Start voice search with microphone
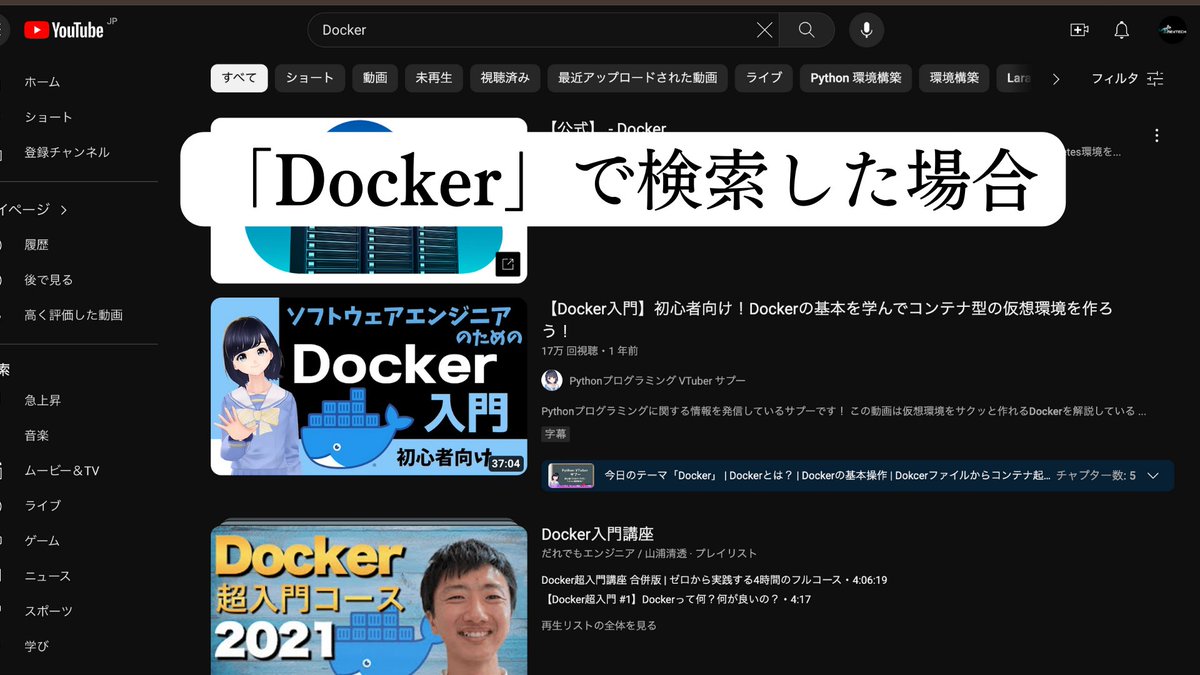Image resolution: width=1200 pixels, height=675 pixels. tap(866, 30)
